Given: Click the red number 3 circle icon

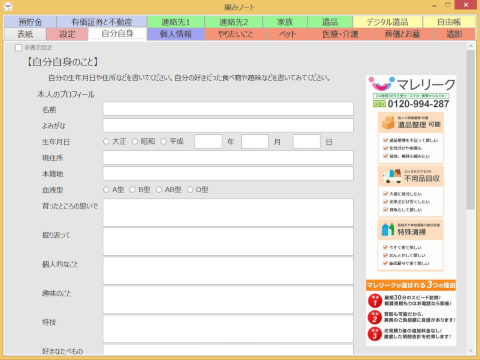Looking at the screenshot, I should coord(375,334).
